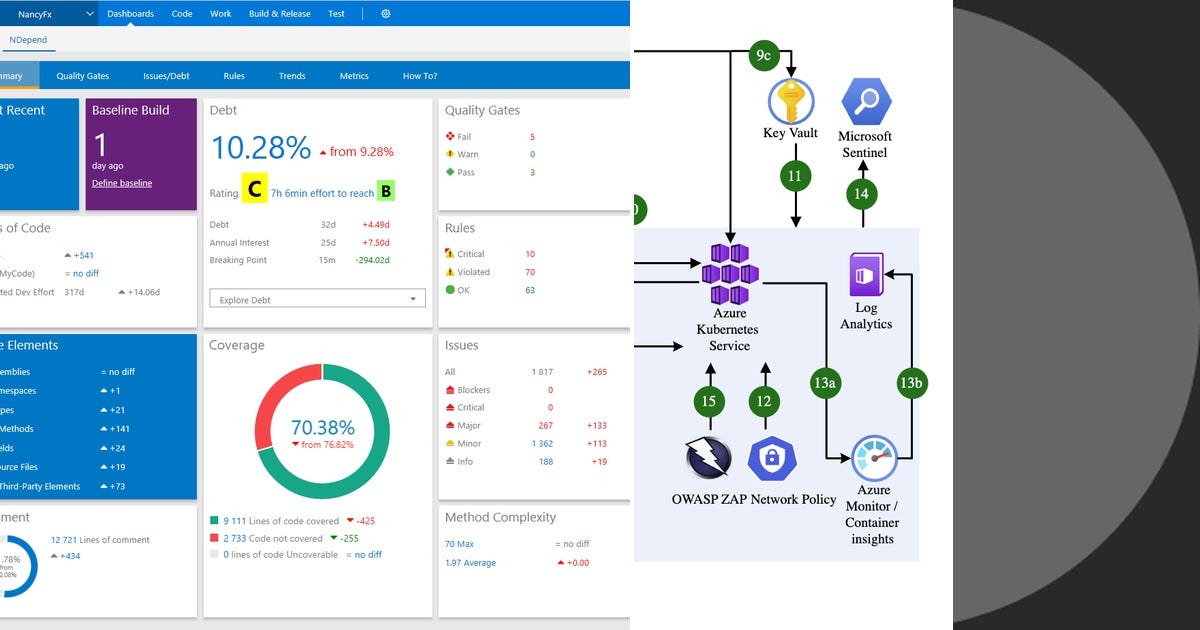Screen dimensions: 1200x630
Task: Open the Explore Debt dropdown arrow
Action: [414, 299]
